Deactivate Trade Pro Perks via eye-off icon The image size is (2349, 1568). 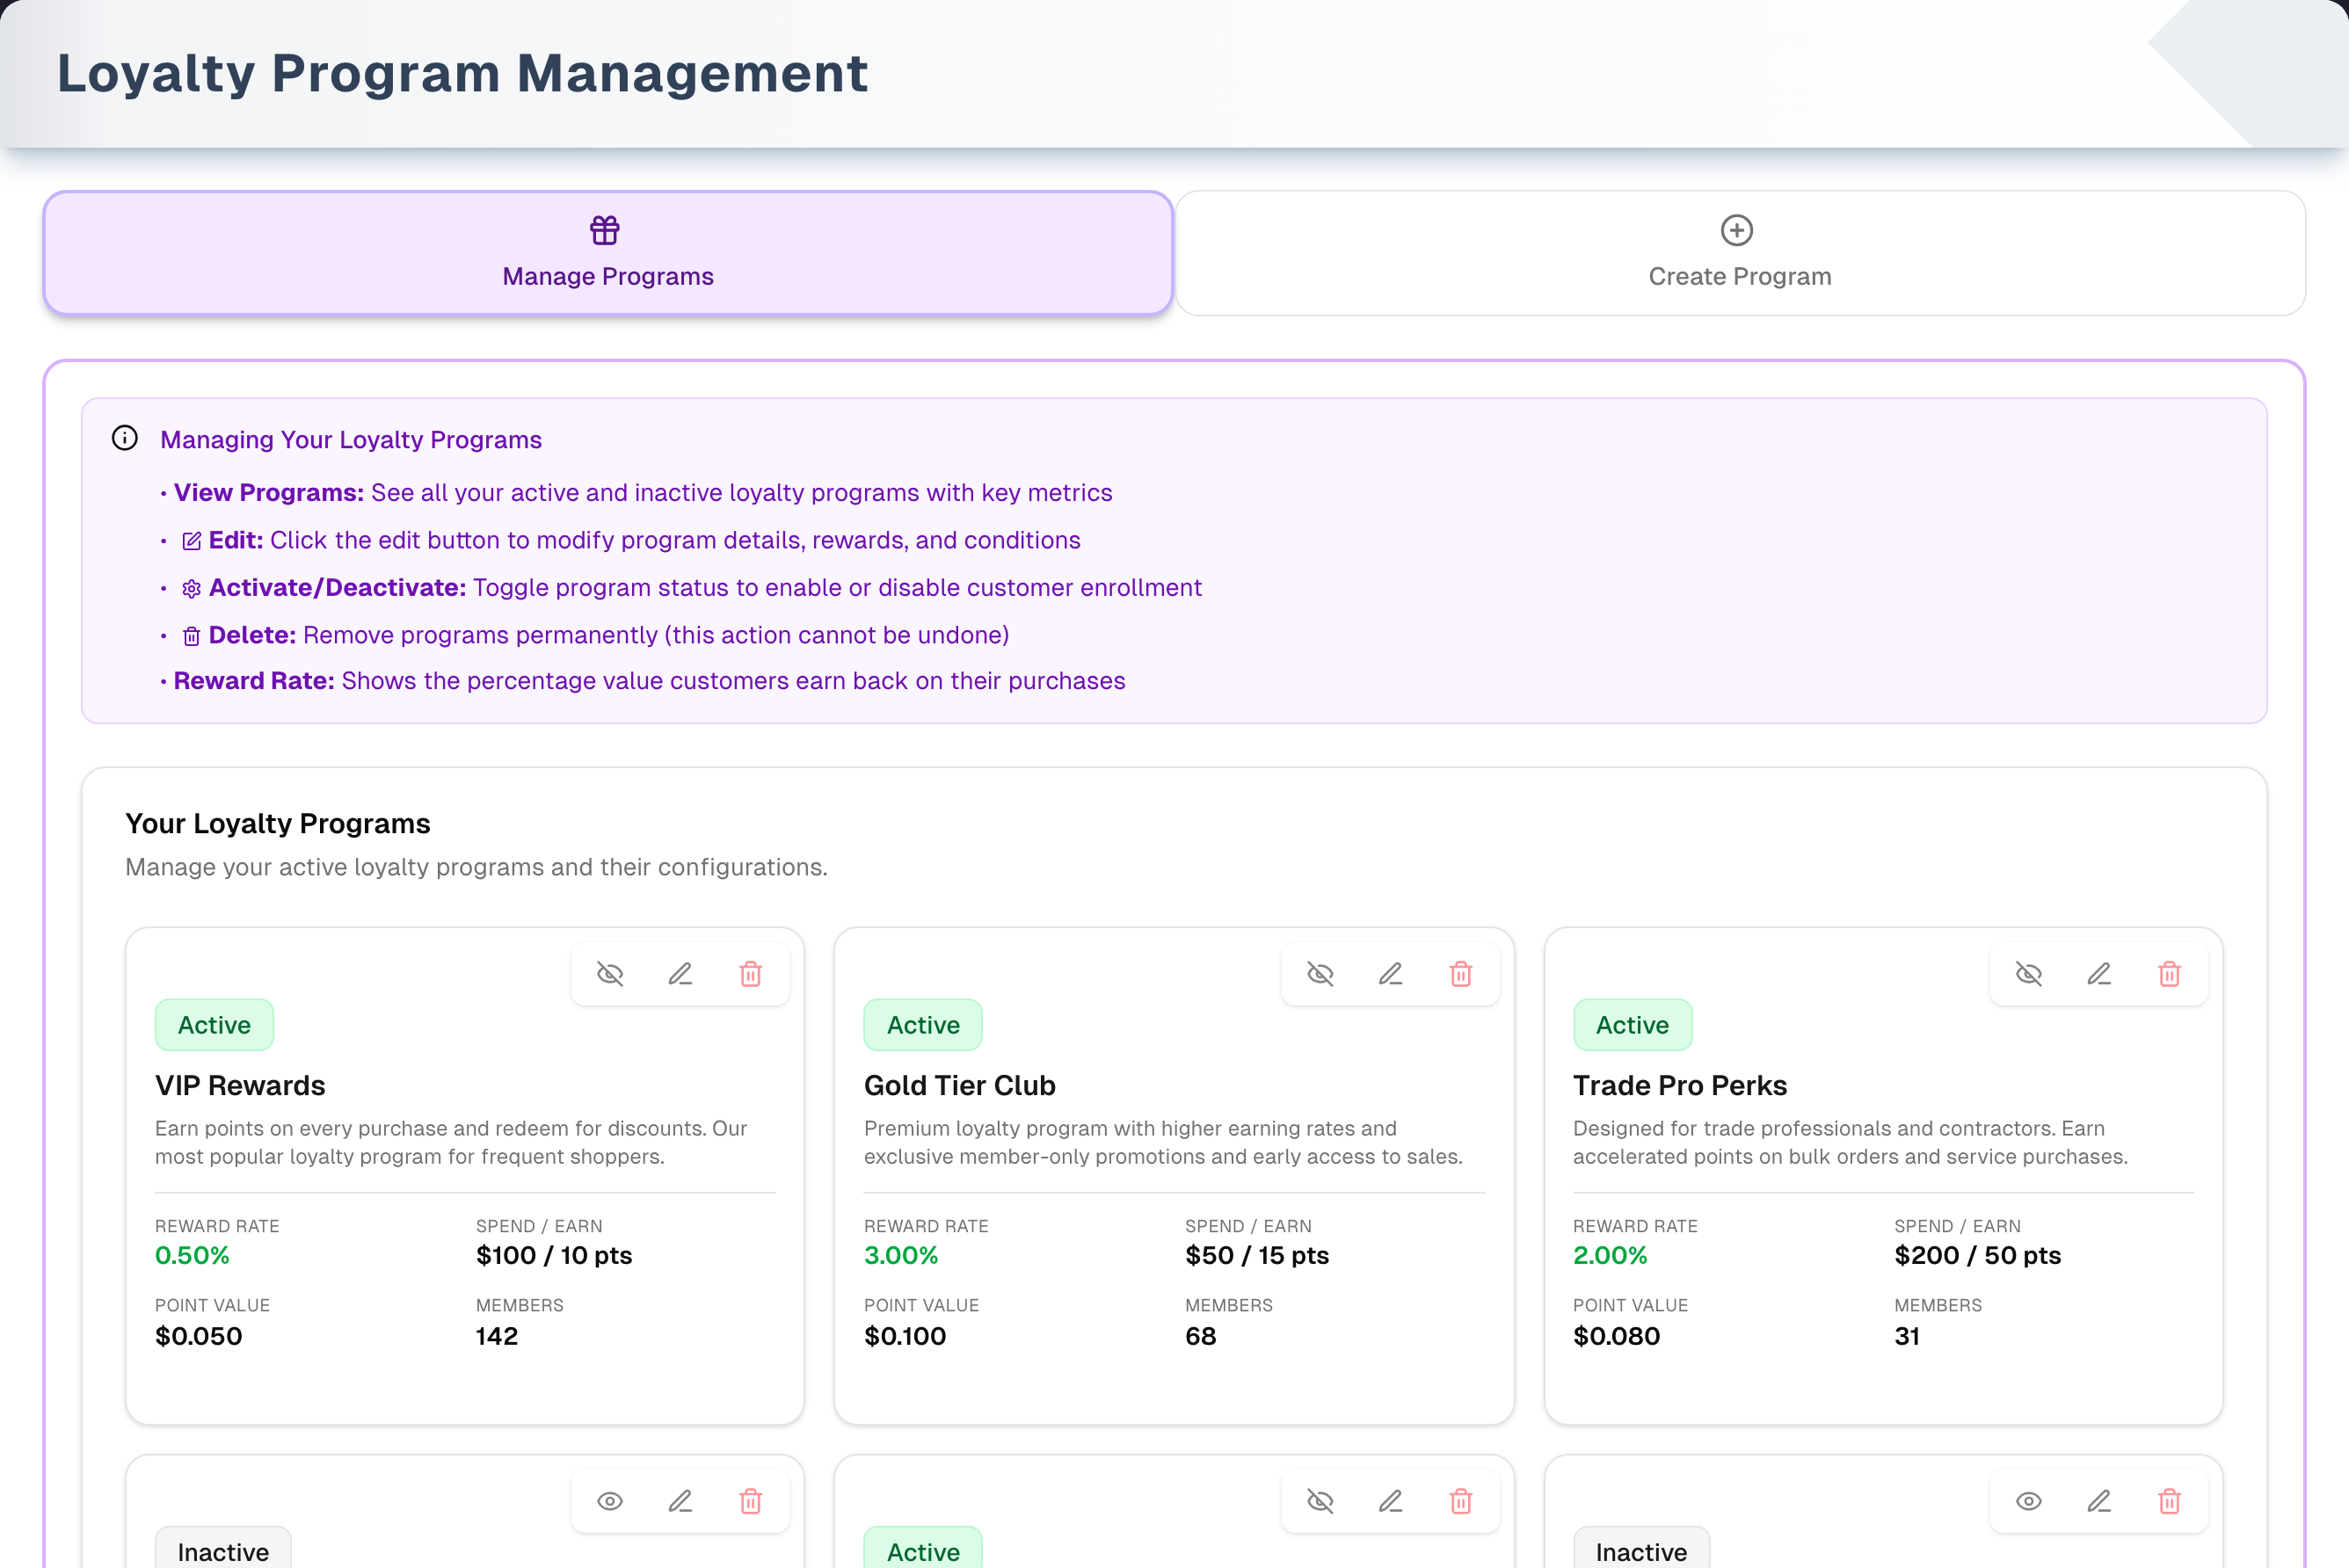click(2029, 974)
